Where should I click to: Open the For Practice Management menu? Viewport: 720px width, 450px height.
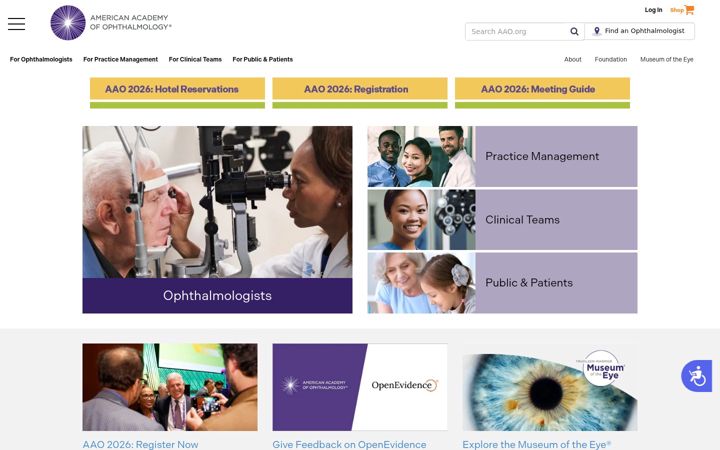point(120,59)
